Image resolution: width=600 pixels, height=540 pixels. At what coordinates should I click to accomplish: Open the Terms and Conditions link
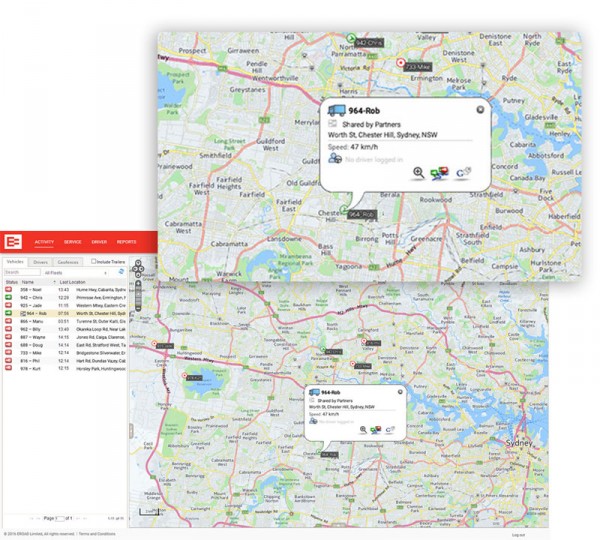click(96, 534)
